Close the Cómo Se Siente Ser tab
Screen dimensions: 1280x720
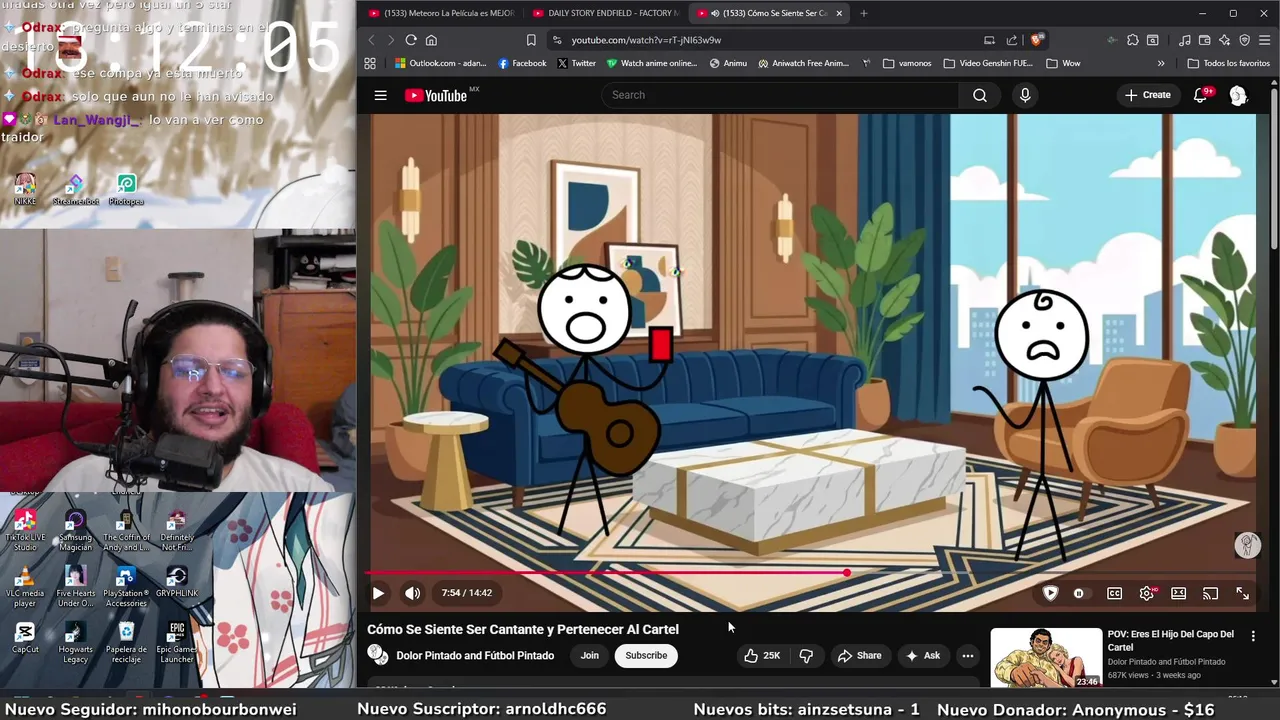coord(839,13)
